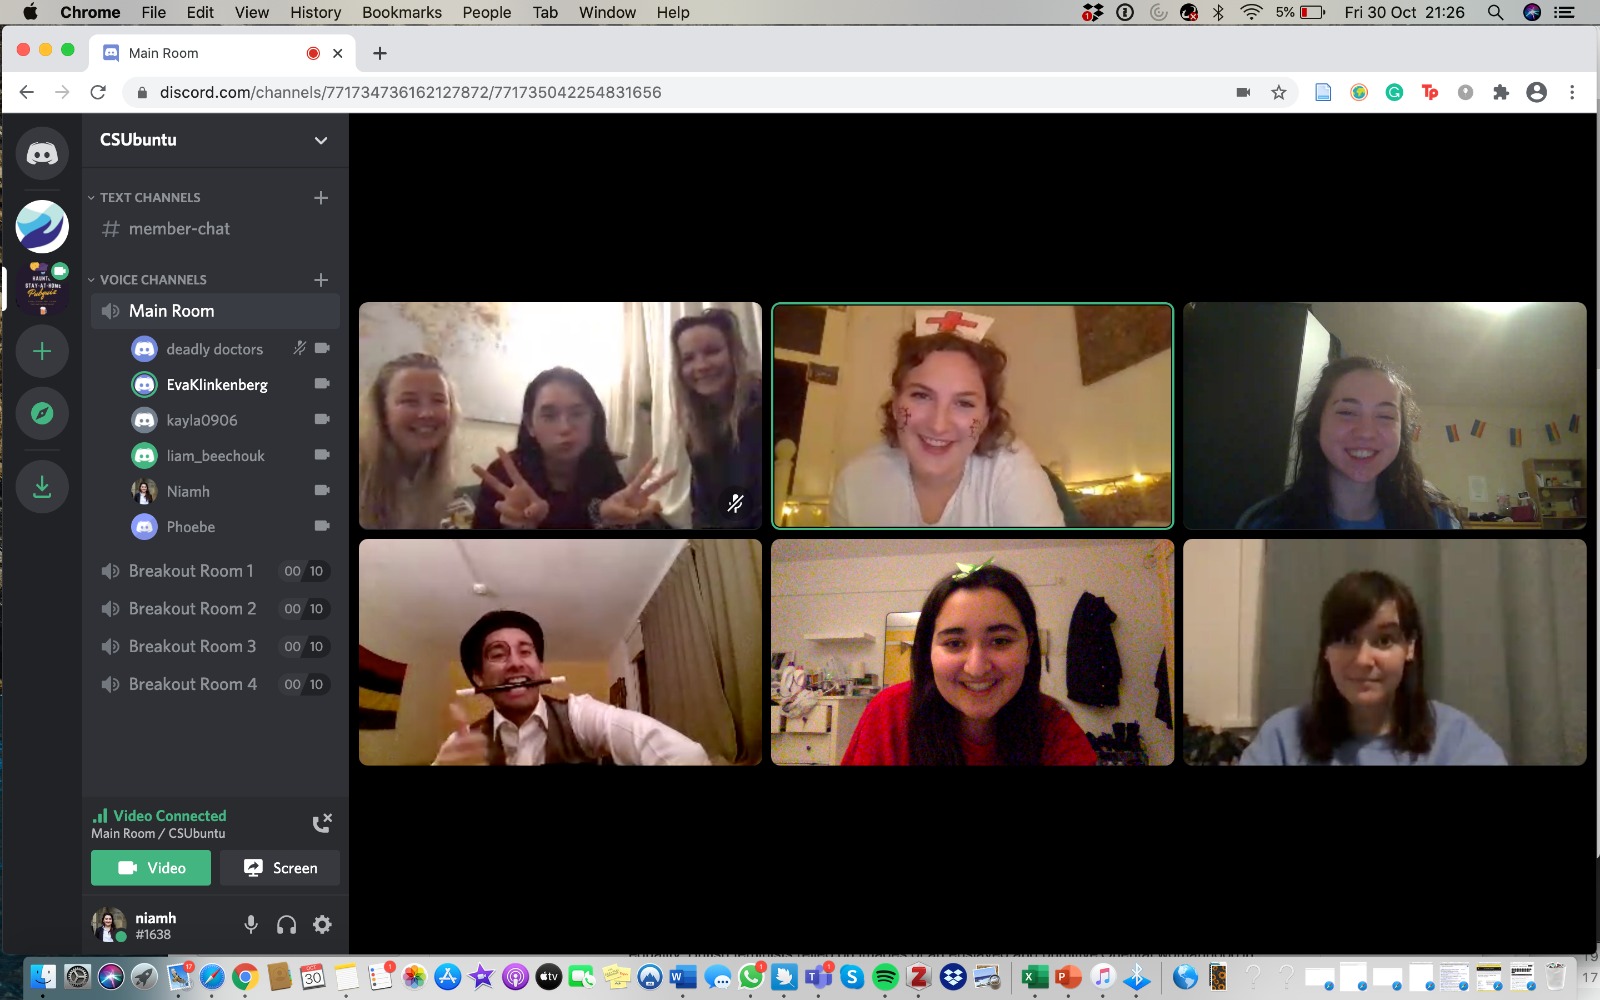The width and height of the screenshot is (1600, 1000).
Task: Focus the video tile with red sweater person
Action: tap(972, 653)
